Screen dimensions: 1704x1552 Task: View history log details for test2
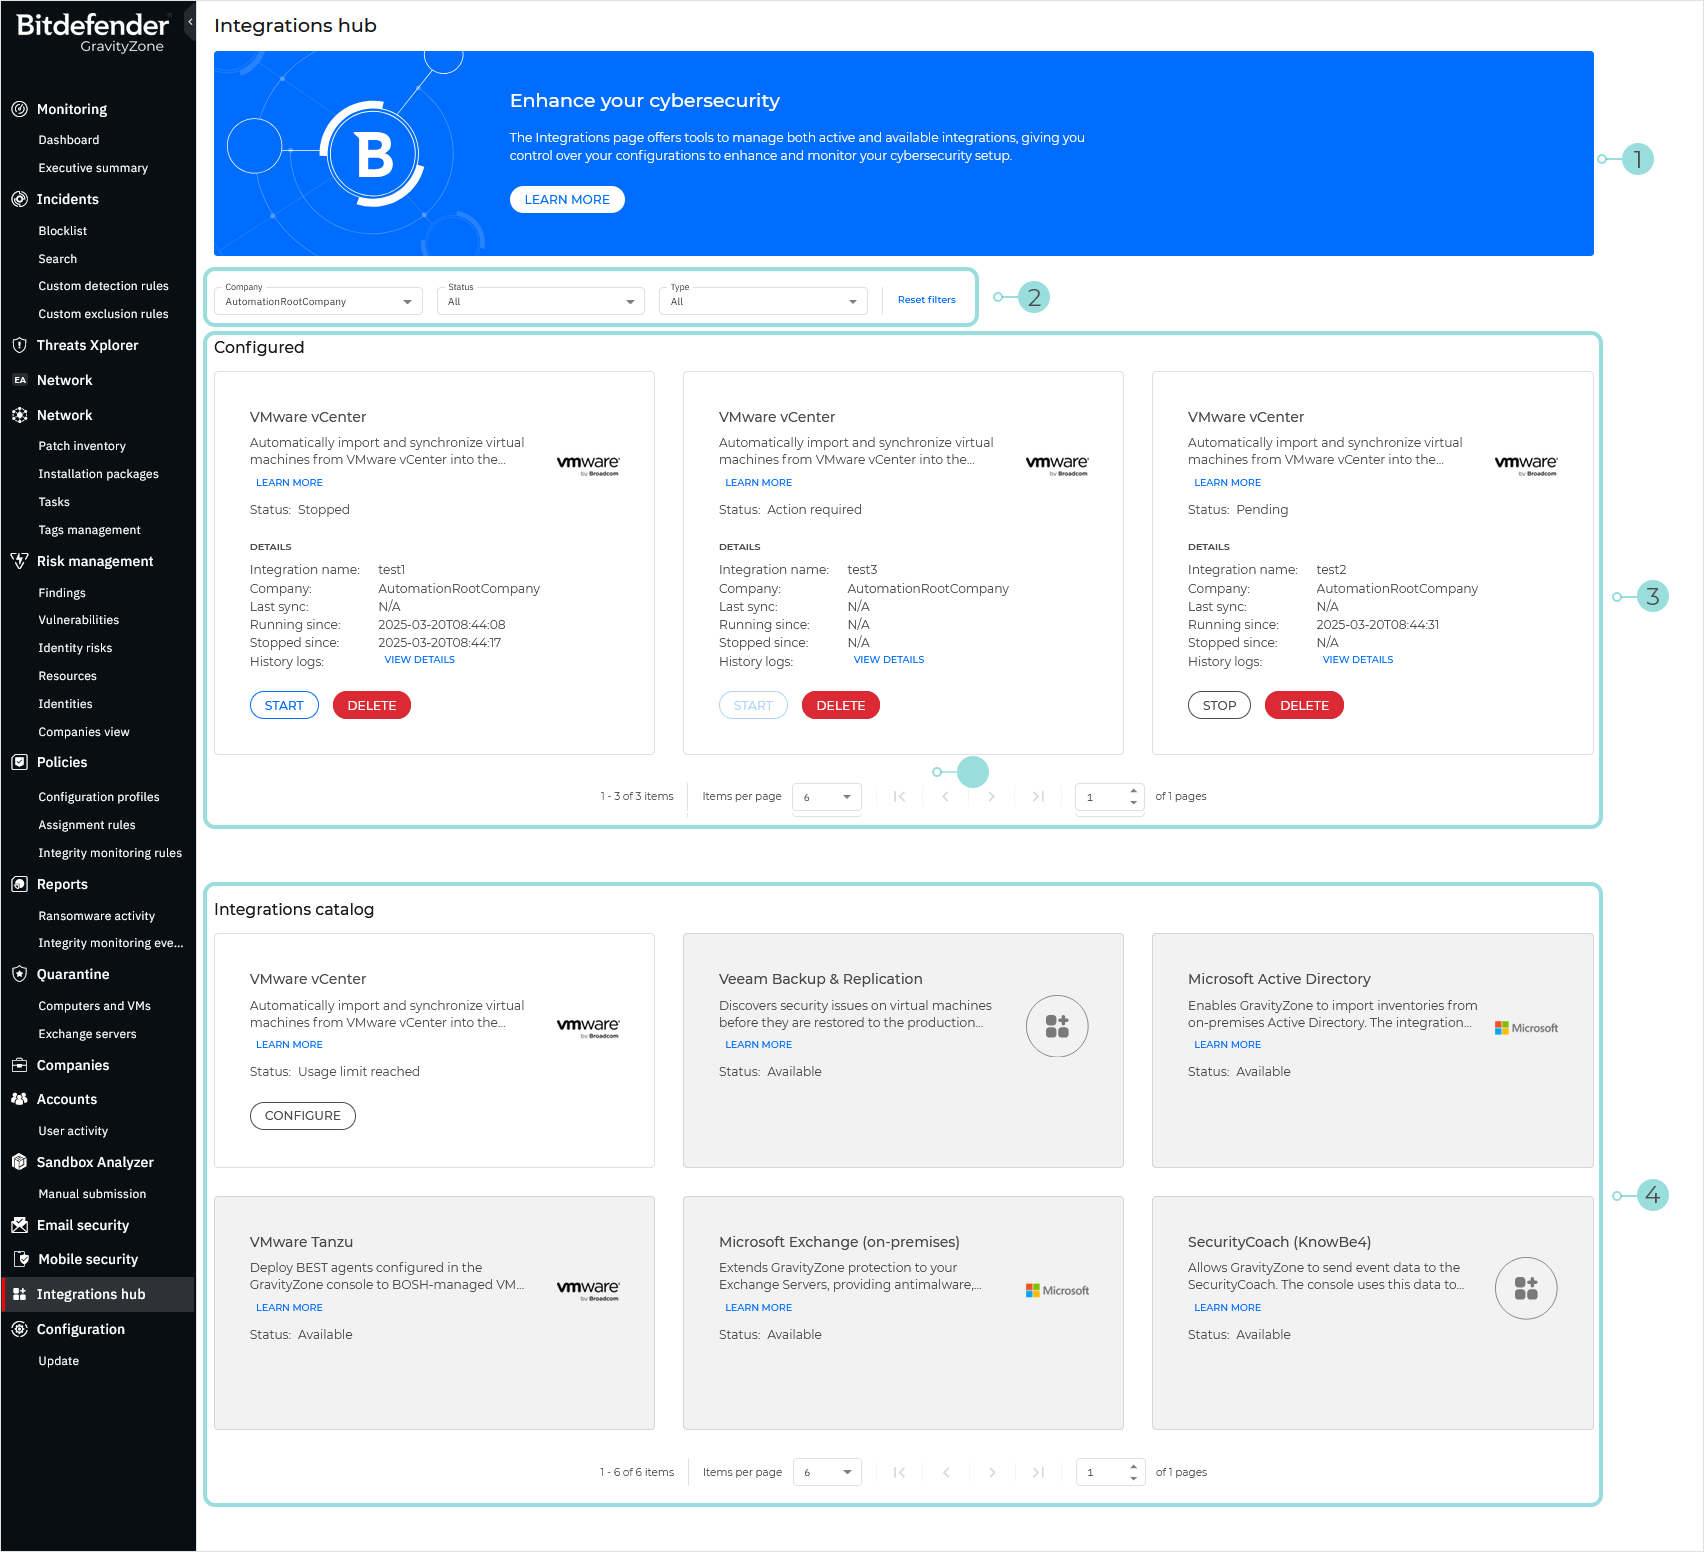click(x=1358, y=660)
